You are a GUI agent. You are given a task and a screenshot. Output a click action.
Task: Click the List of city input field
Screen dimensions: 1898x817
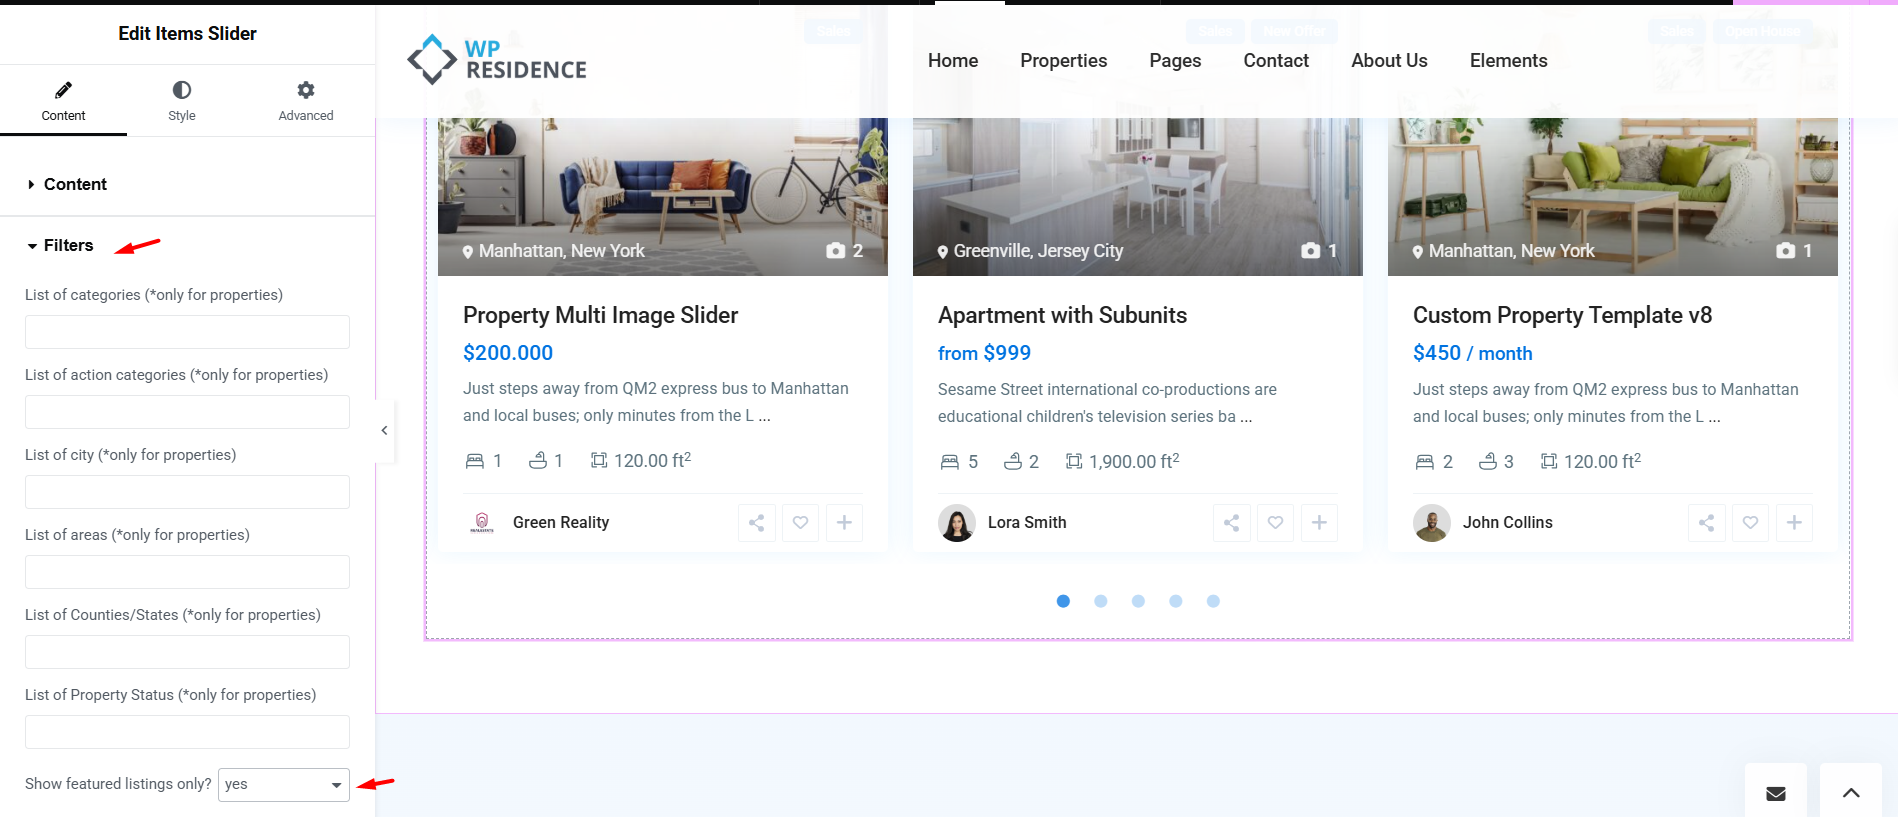187,492
